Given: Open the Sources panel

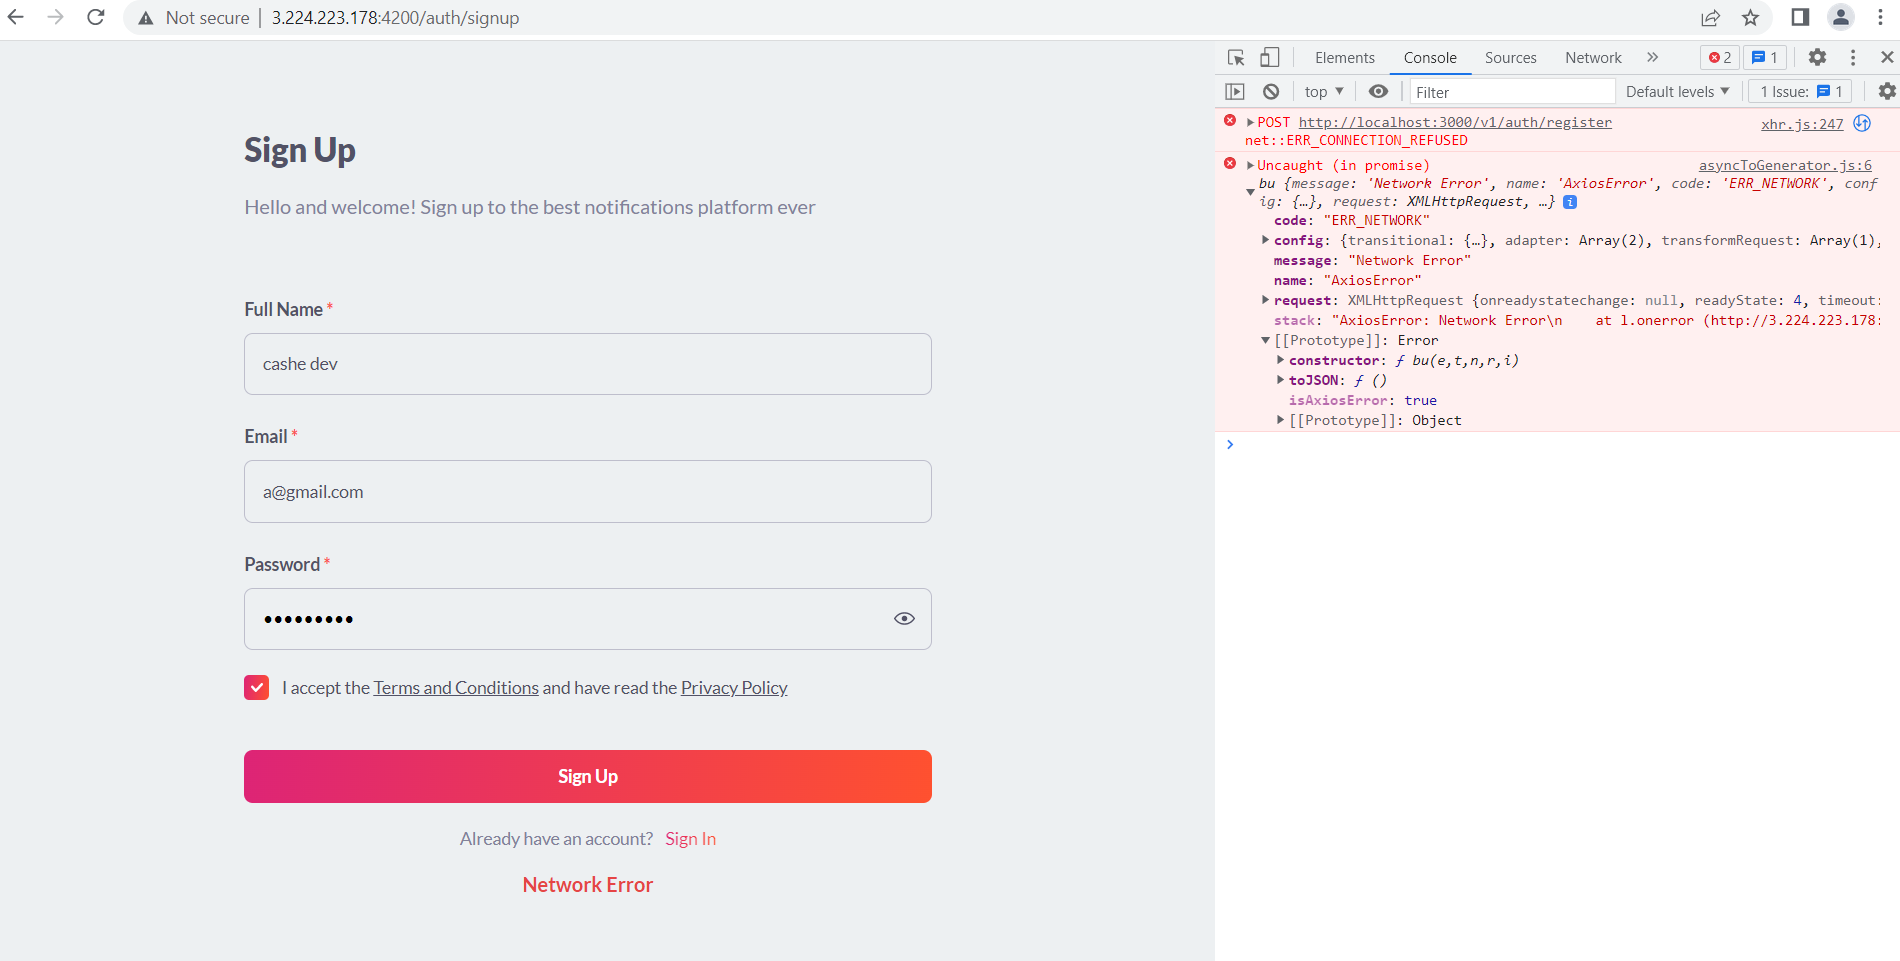Looking at the screenshot, I should tap(1510, 57).
